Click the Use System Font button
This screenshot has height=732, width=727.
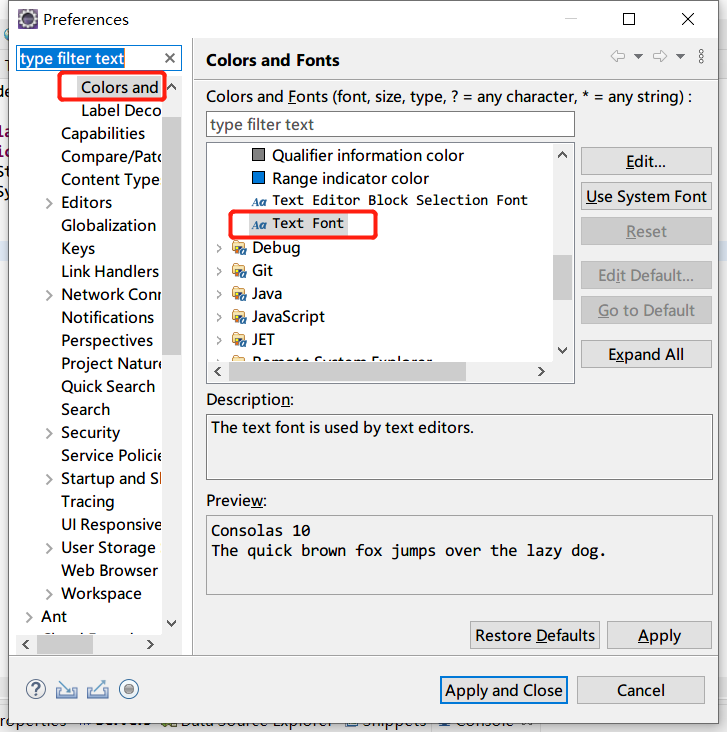[x=646, y=196]
